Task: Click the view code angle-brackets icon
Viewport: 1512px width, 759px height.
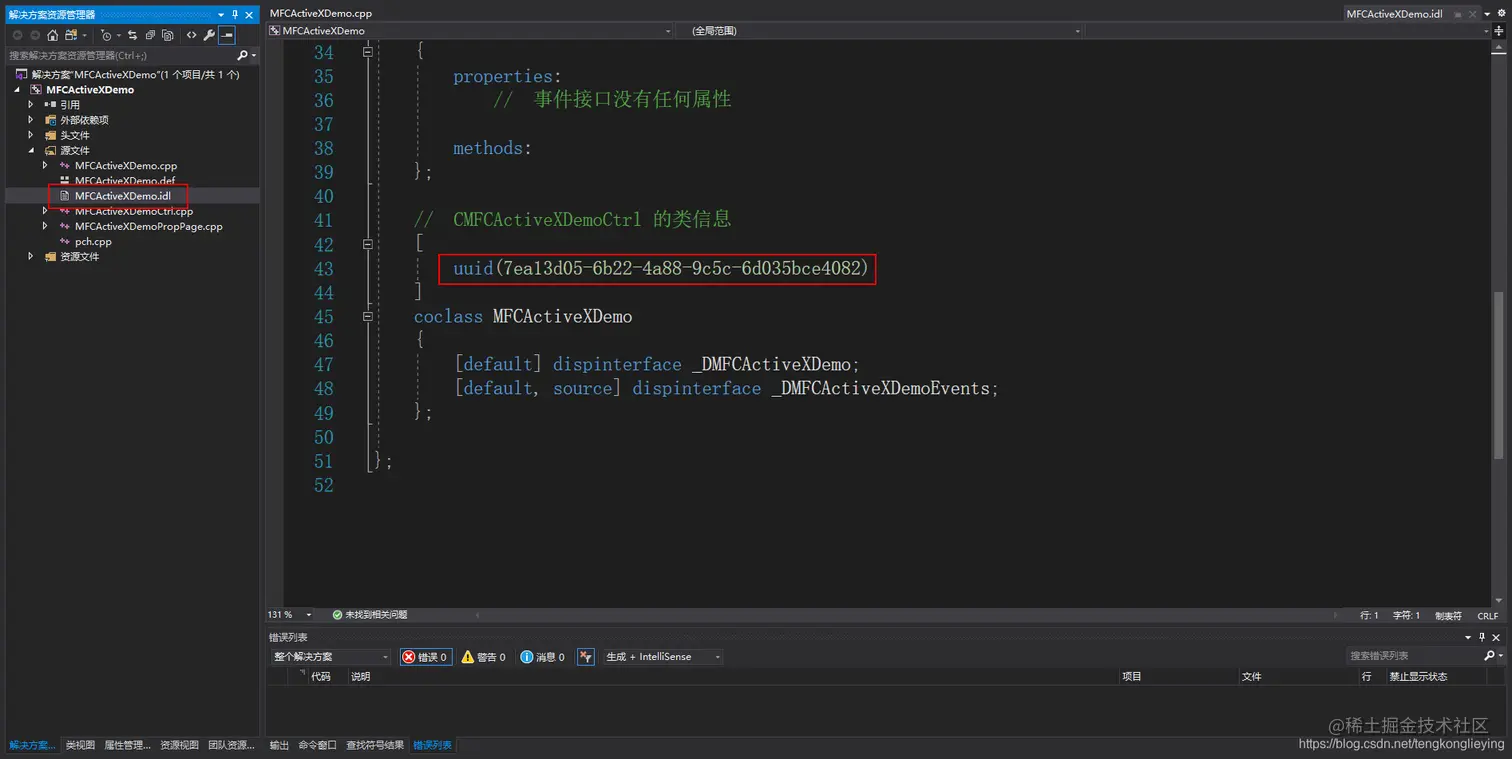Action: (x=191, y=35)
